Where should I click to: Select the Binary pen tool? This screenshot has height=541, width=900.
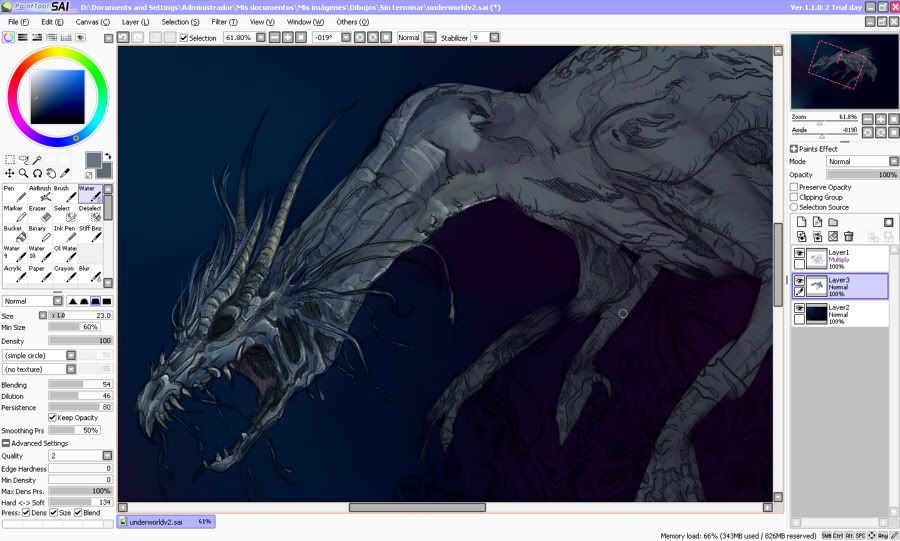(x=40, y=233)
